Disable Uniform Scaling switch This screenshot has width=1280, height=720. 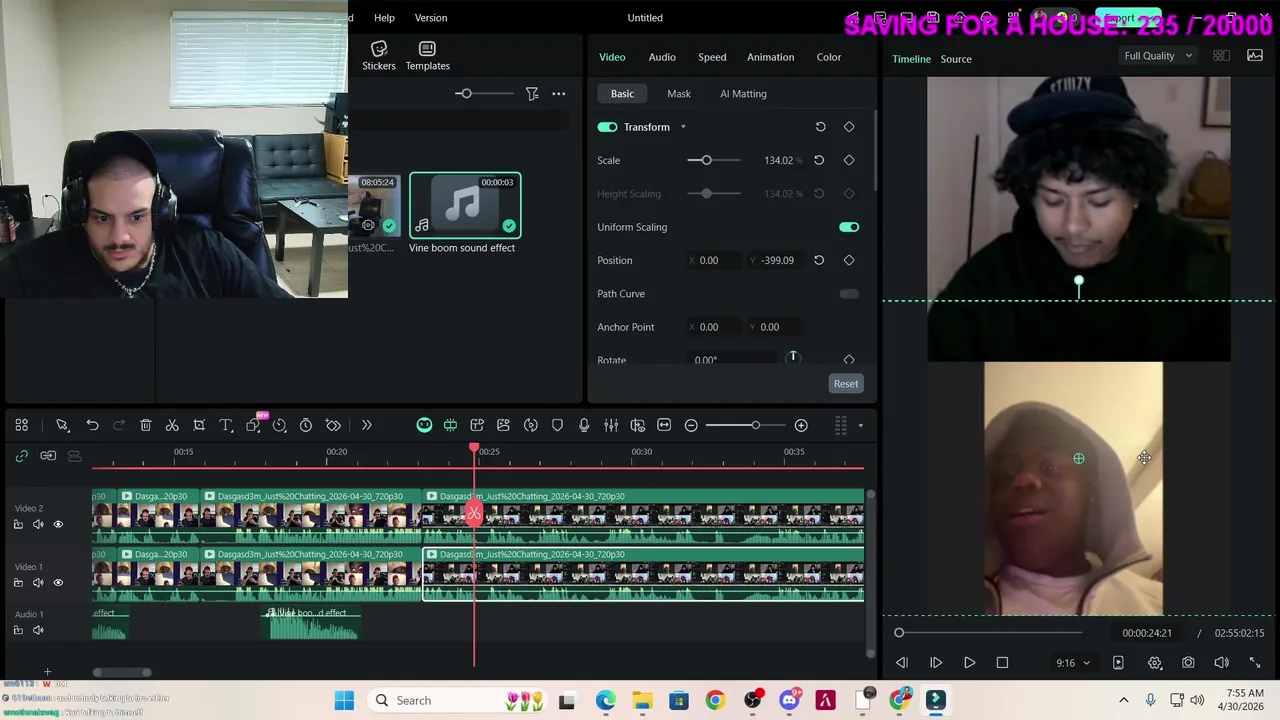[x=849, y=227]
